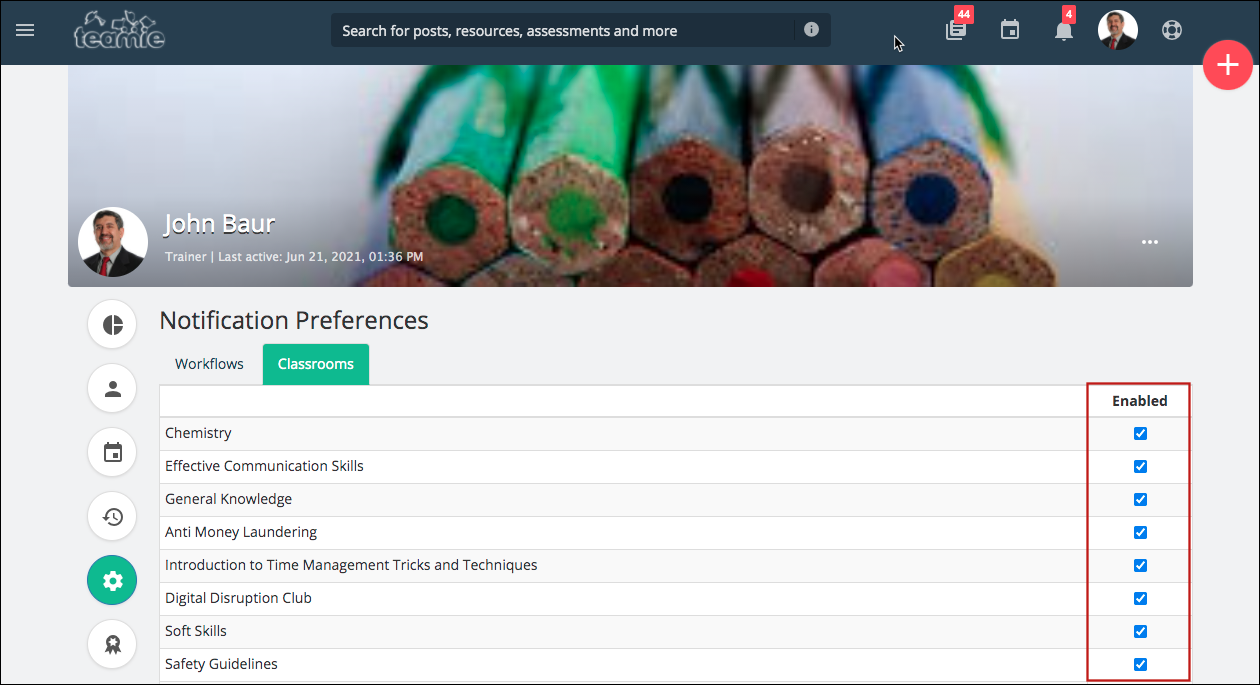This screenshot has height=685, width=1260.
Task: Click the red plus create button
Action: point(1228,65)
